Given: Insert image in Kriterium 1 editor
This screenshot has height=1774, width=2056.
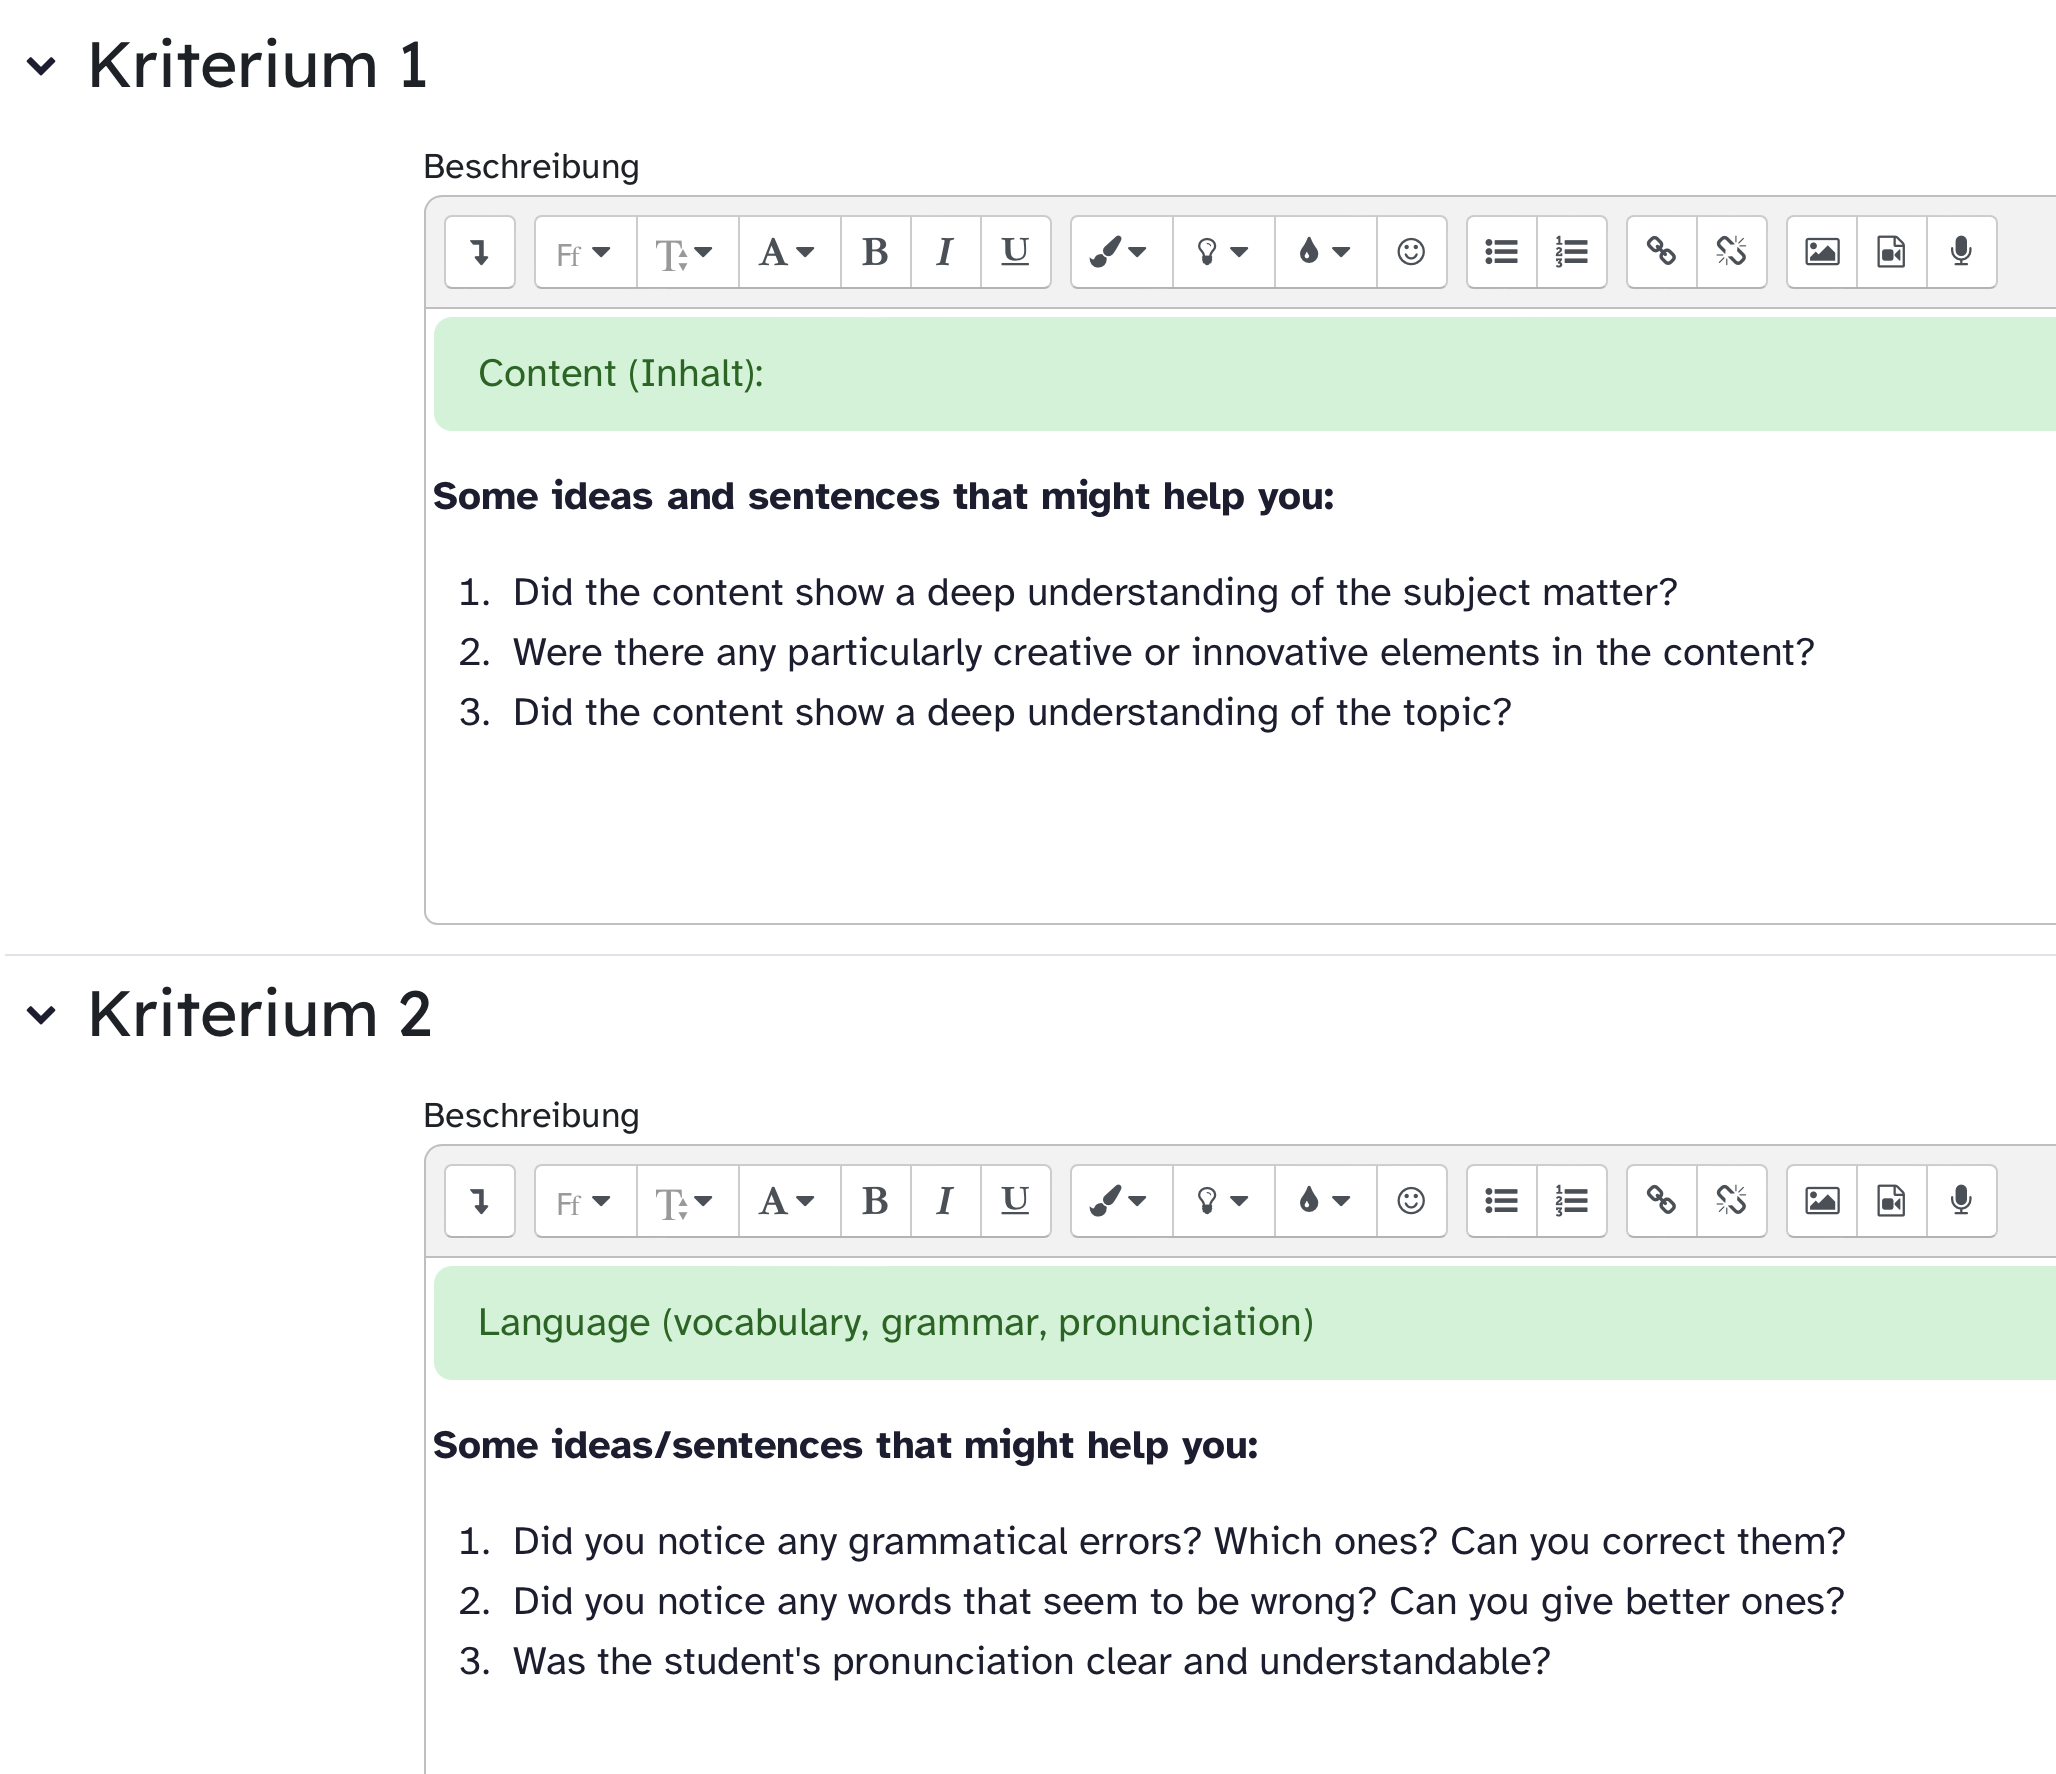Looking at the screenshot, I should point(1821,252).
